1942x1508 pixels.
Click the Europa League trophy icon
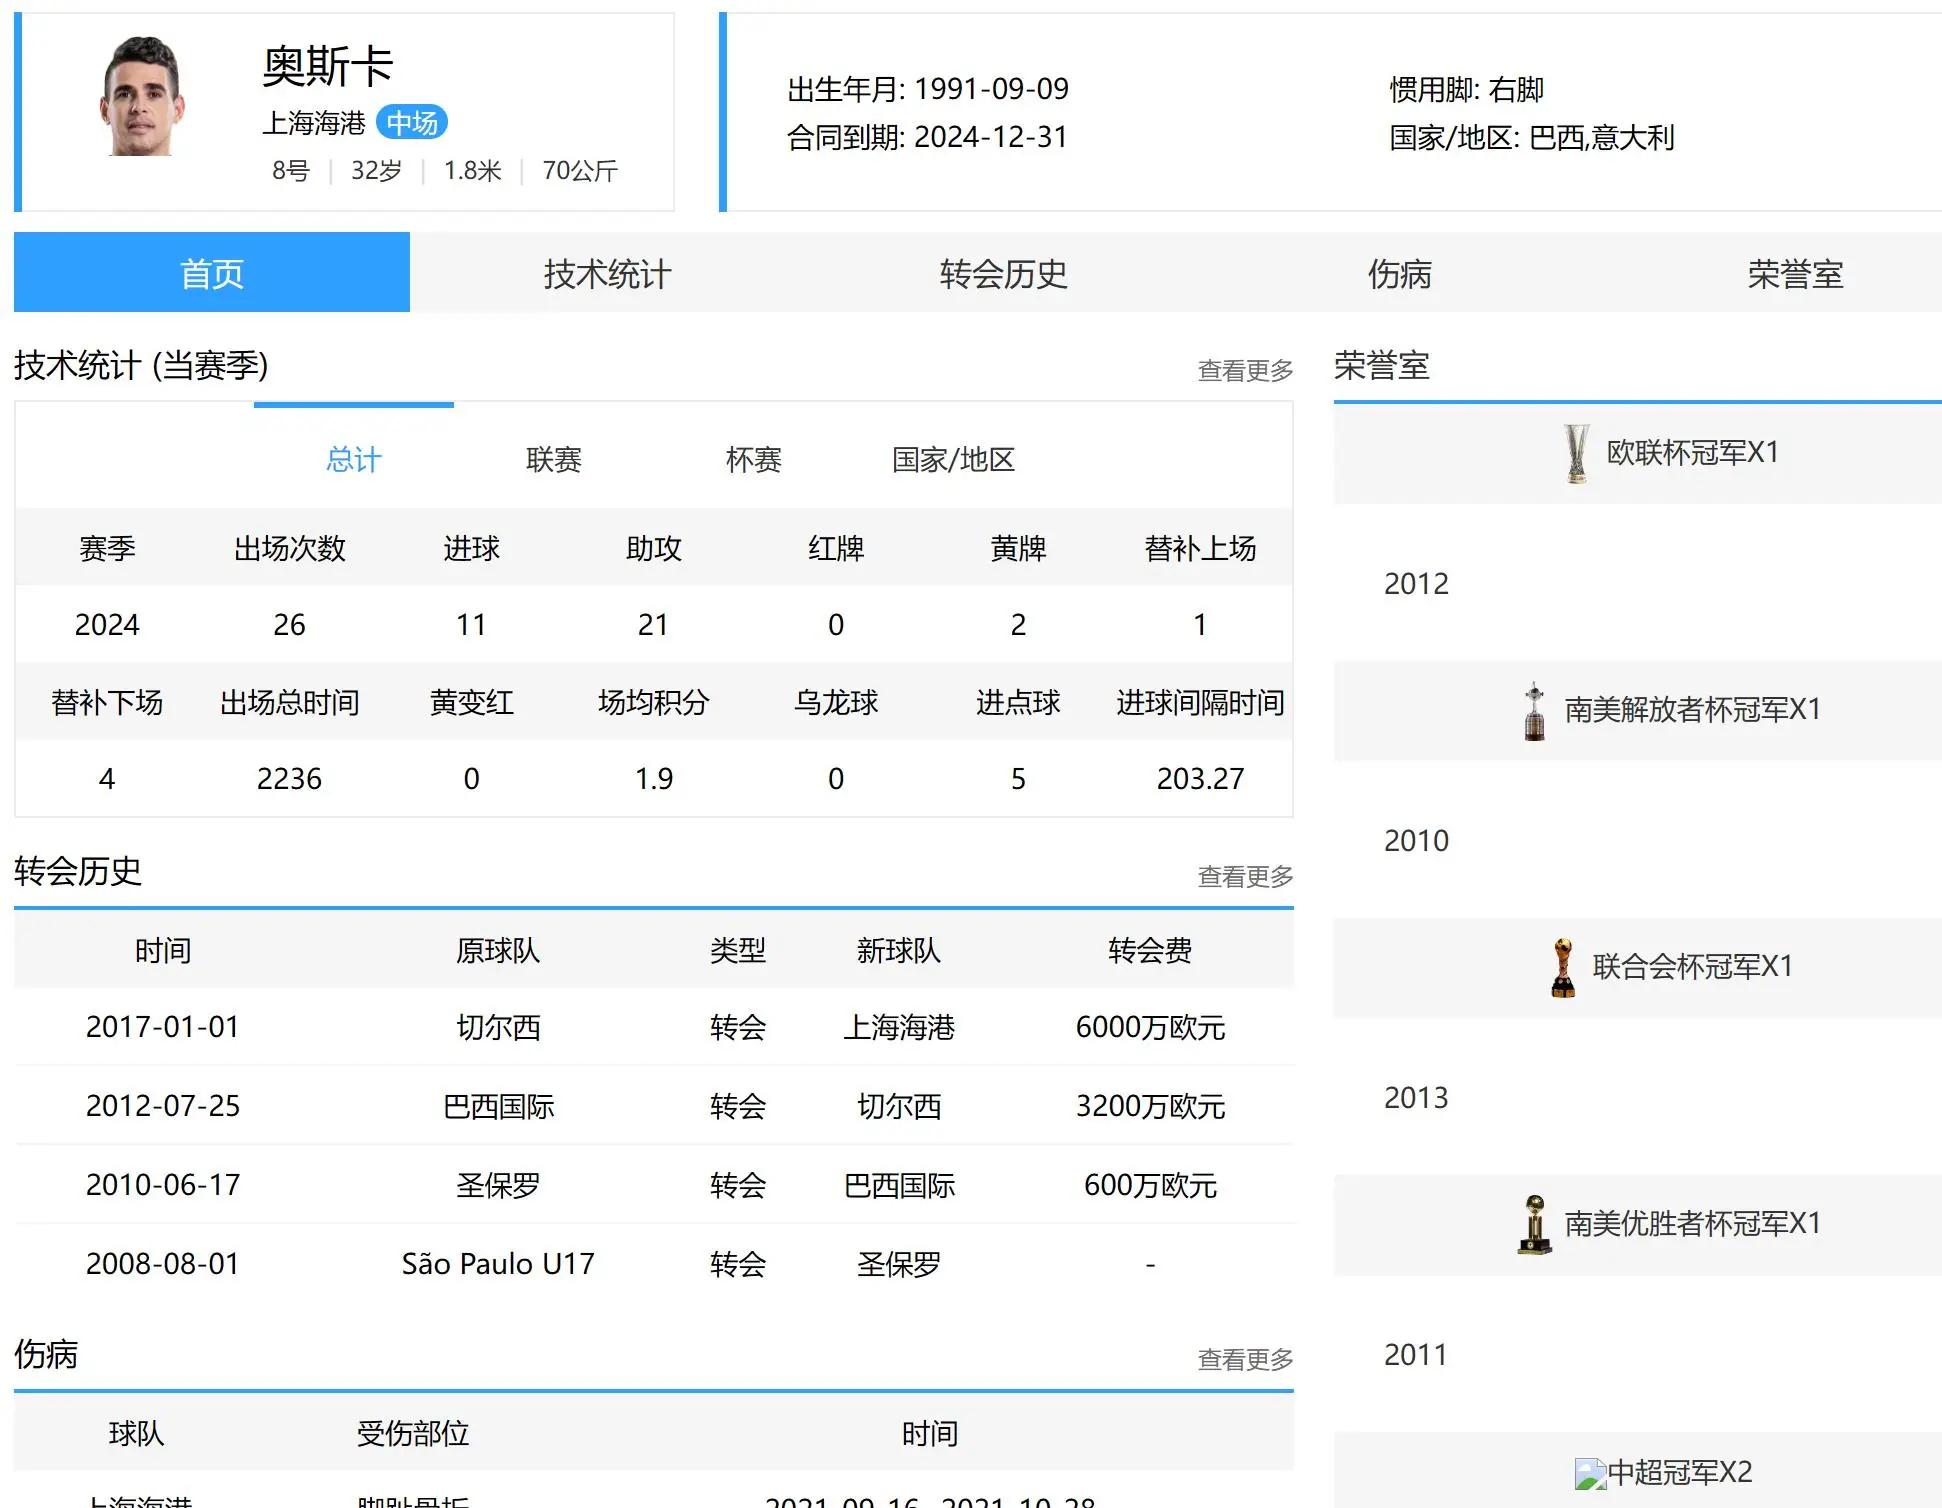[x=1576, y=453]
